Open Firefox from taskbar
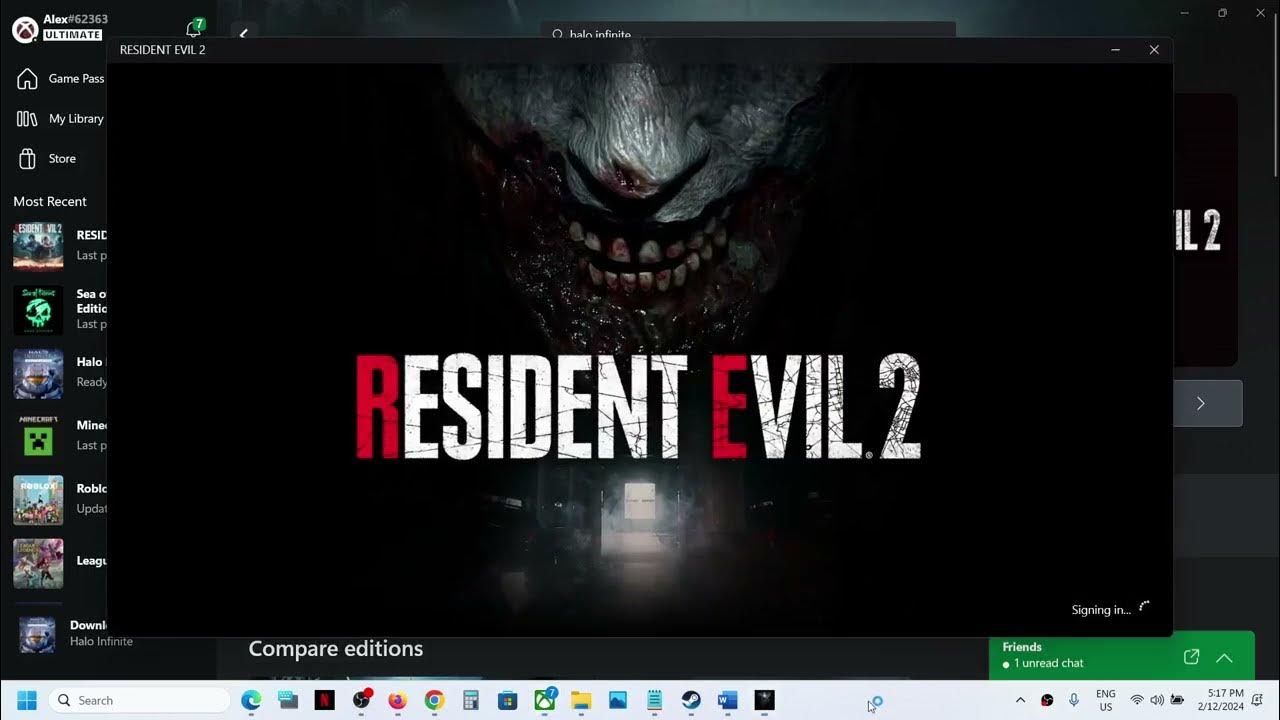This screenshot has height=720, width=1280. [x=397, y=700]
